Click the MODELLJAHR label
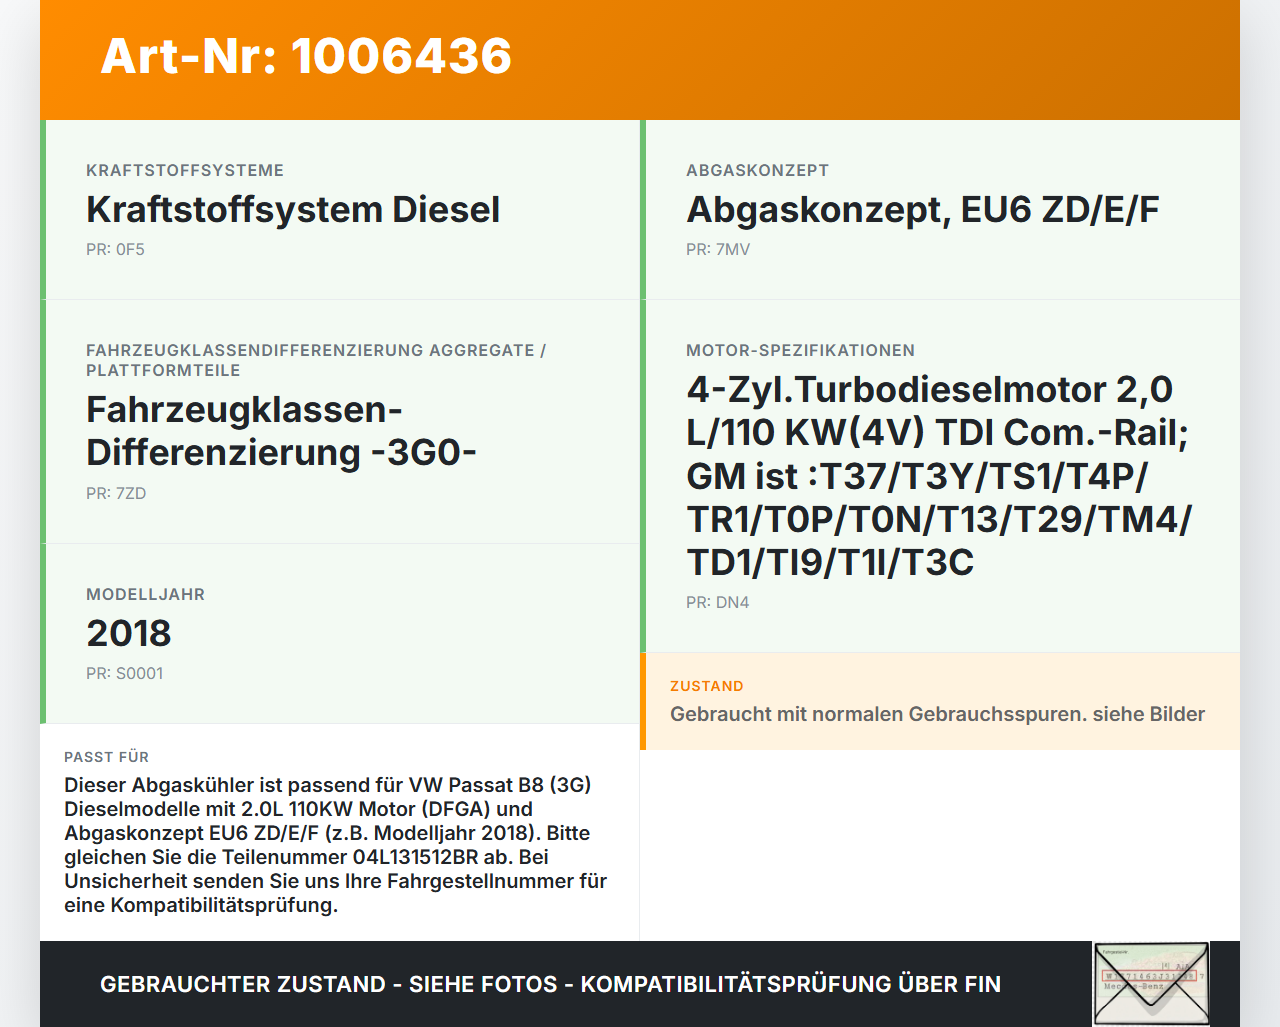Viewport: 1280px width, 1027px height. [145, 594]
